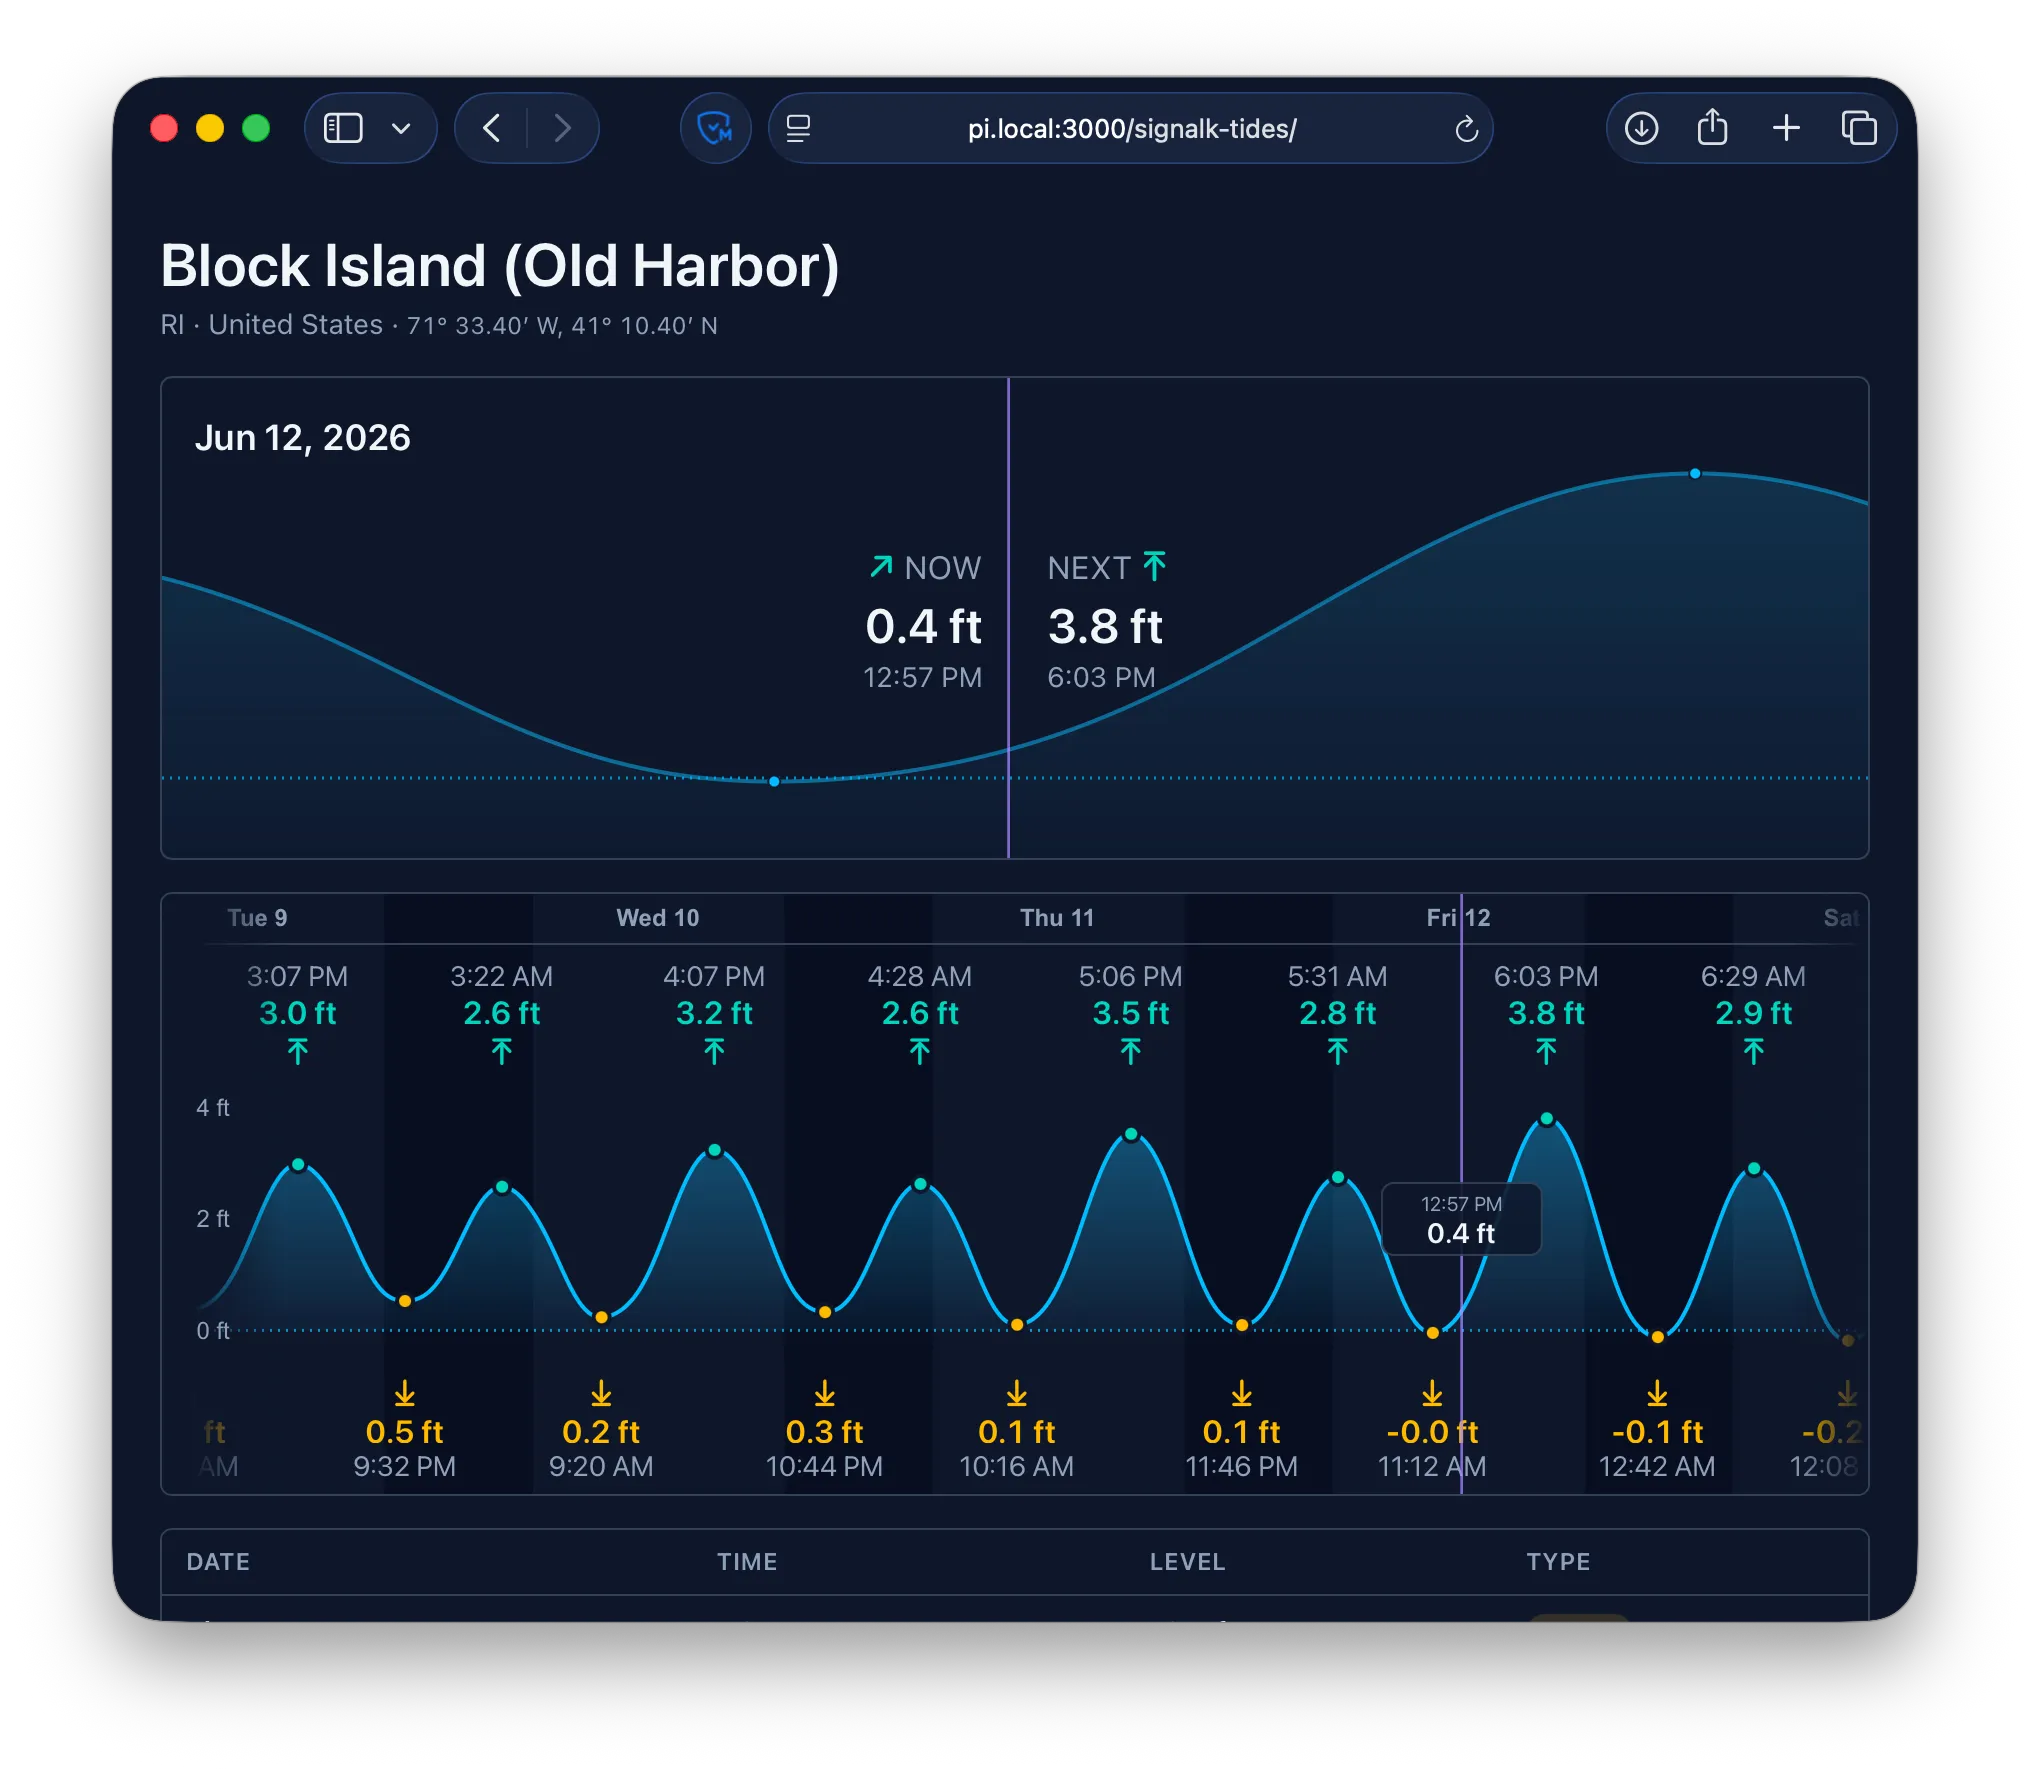Screen dimensions: 2030x1770
Task: Click the 3.5 ft high tide peak at 5:06 PM
Action: click(x=1131, y=1135)
